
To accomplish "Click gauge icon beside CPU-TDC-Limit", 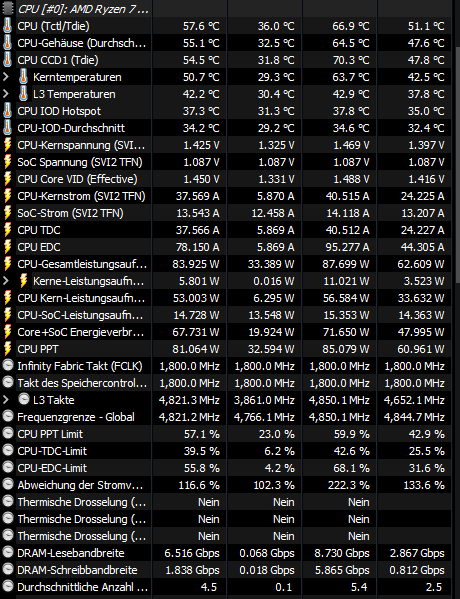I will (8, 450).
